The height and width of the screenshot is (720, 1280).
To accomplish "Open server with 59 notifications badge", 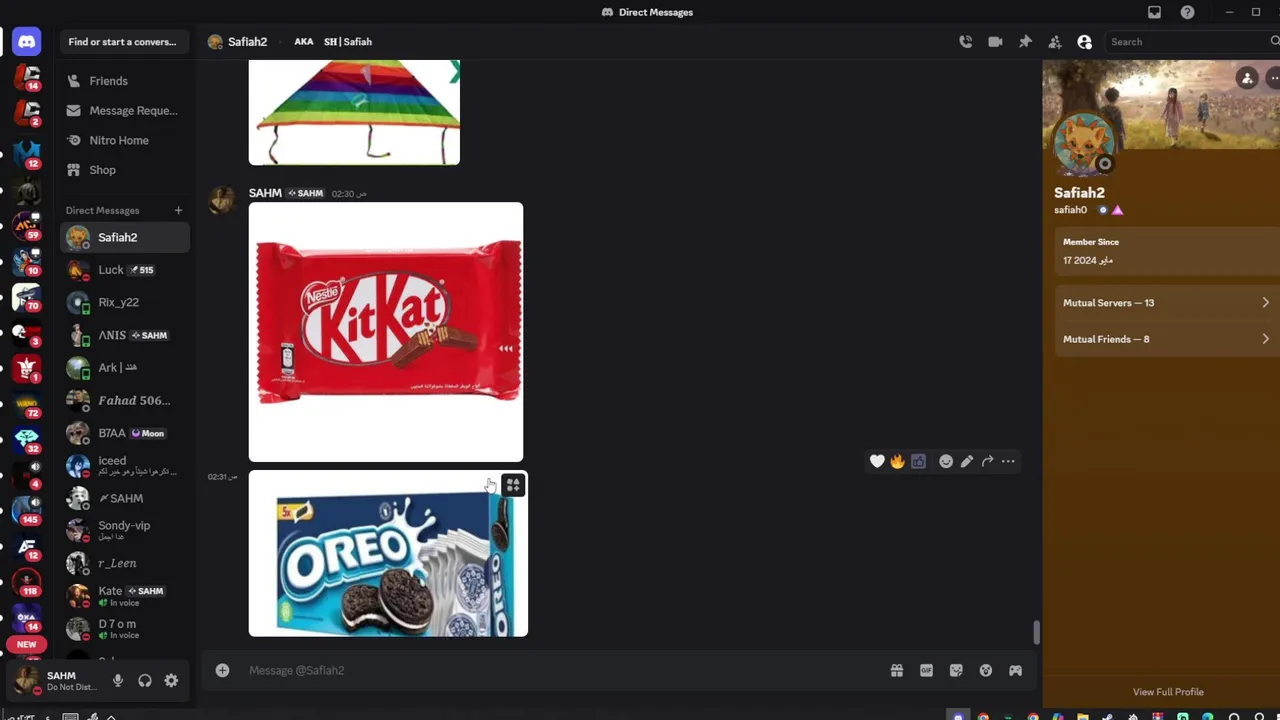I will point(27,225).
